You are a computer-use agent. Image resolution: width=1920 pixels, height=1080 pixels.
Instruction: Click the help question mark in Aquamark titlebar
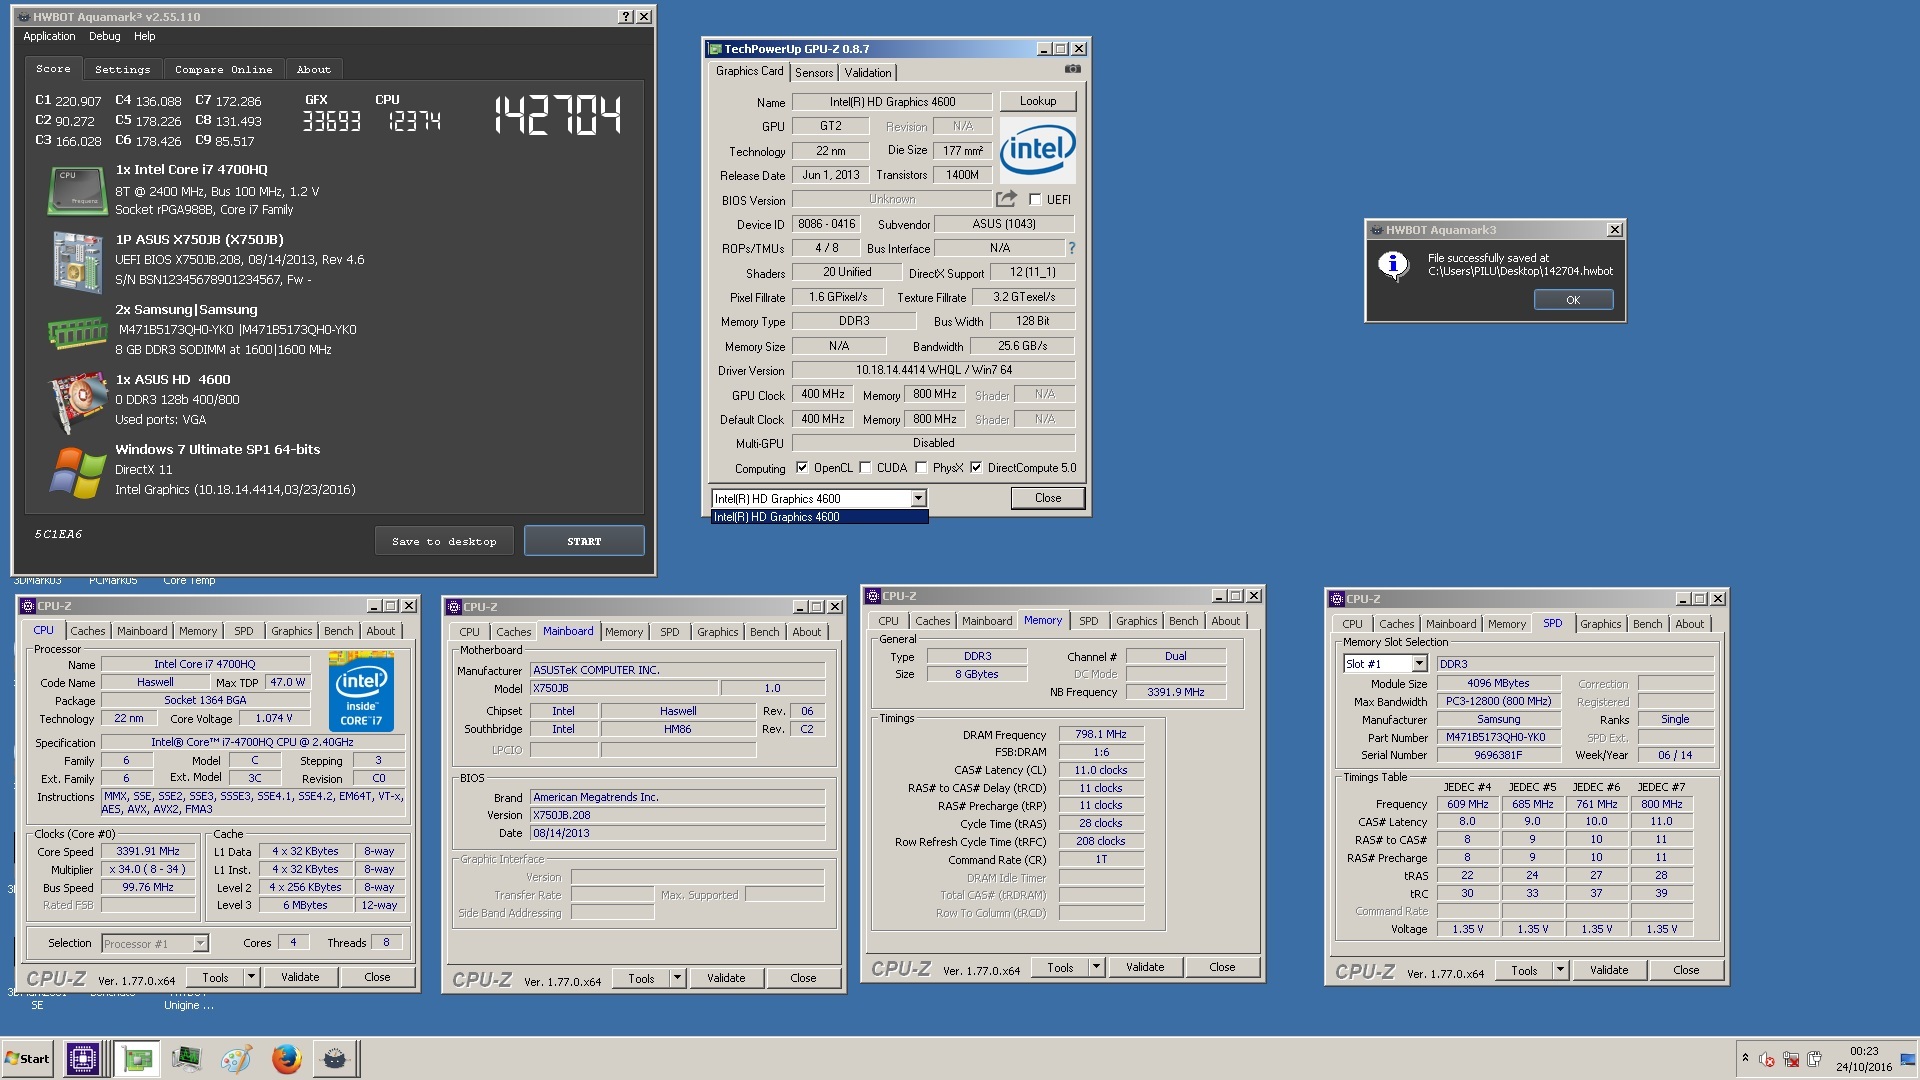point(625,17)
